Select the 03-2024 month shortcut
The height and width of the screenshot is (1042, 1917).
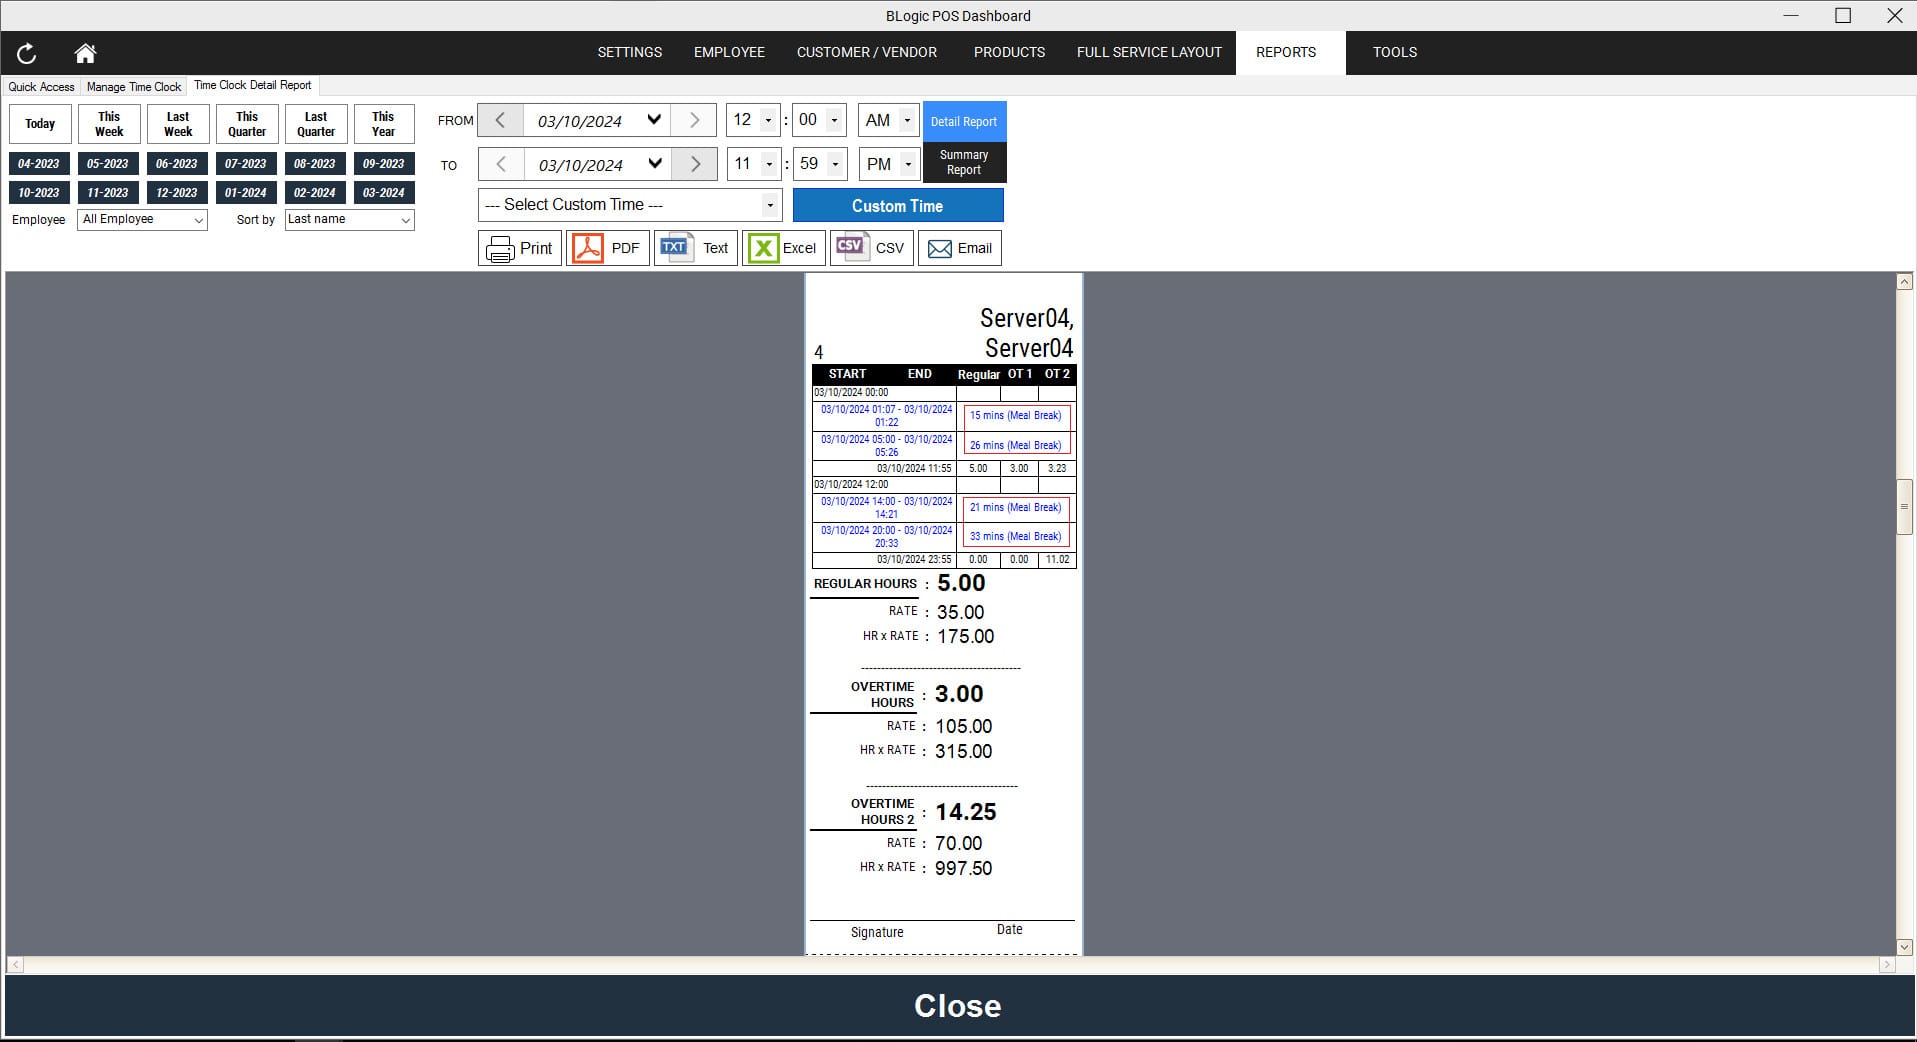384,193
